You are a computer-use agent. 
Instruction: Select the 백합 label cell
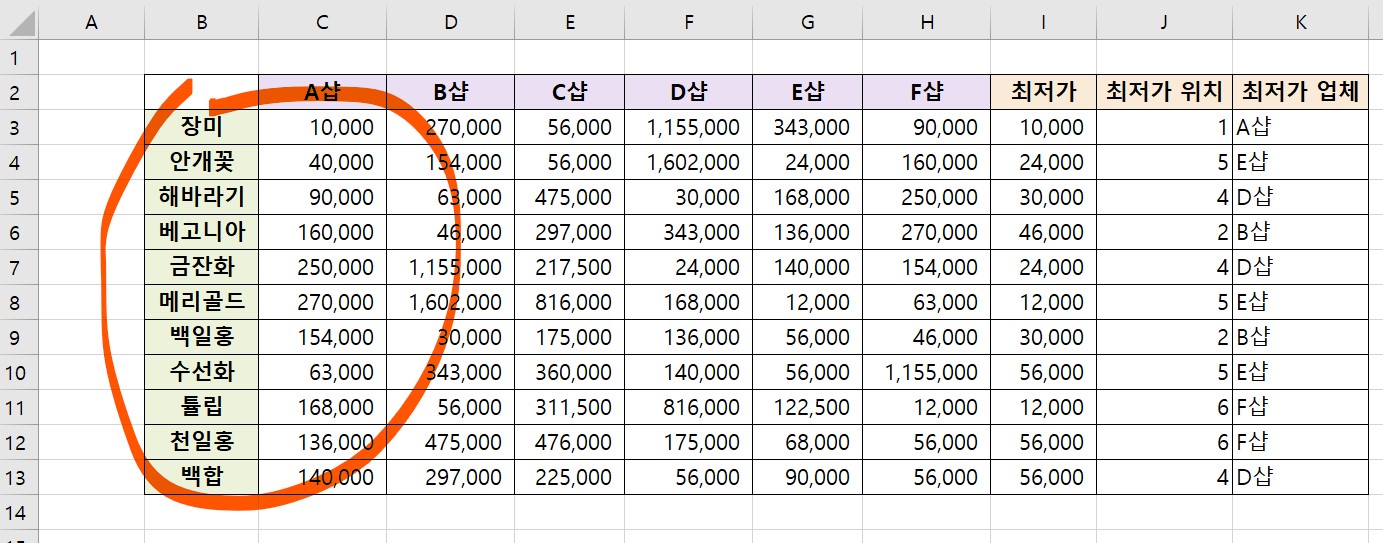click(201, 477)
